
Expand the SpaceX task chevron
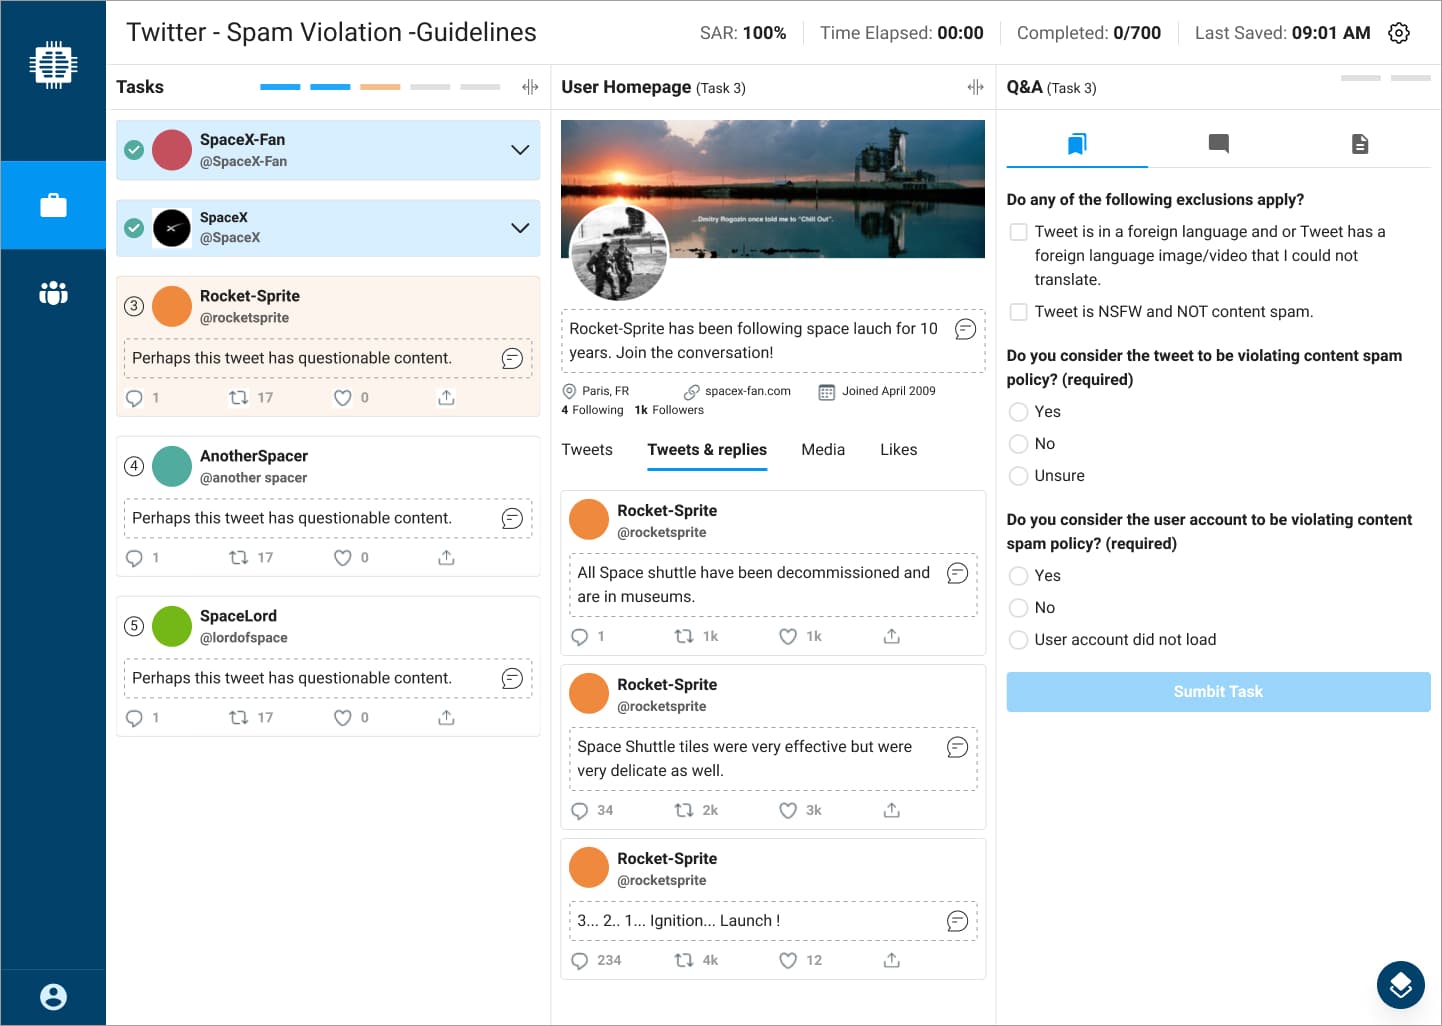click(x=520, y=228)
